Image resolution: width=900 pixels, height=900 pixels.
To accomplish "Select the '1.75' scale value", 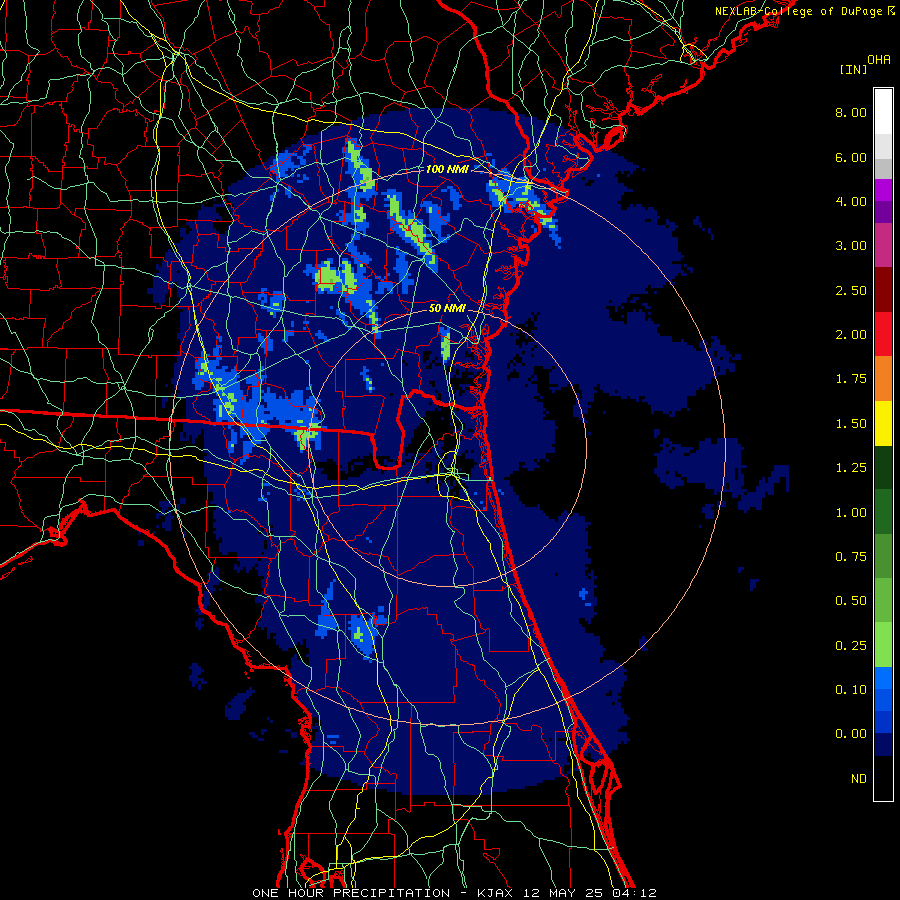I will (851, 379).
